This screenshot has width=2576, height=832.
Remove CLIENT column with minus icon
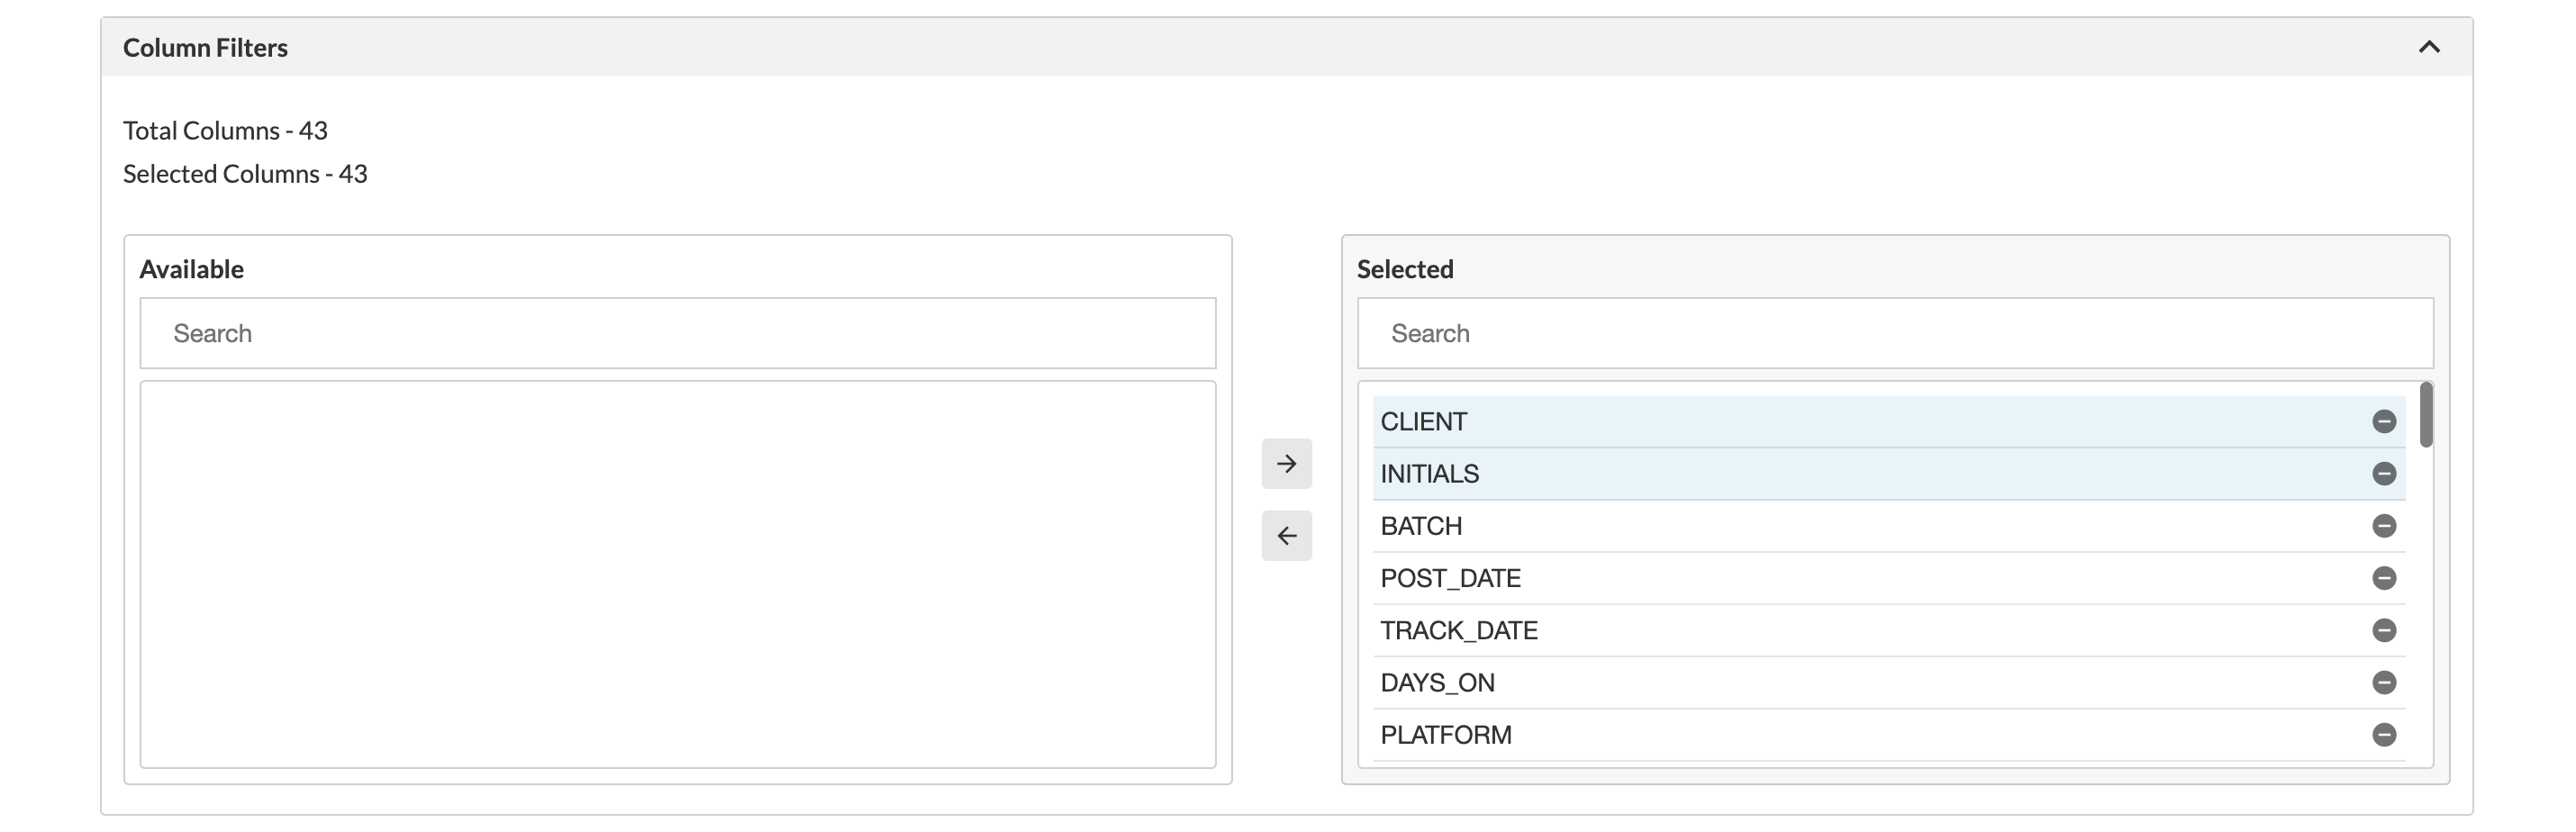coord(2384,422)
